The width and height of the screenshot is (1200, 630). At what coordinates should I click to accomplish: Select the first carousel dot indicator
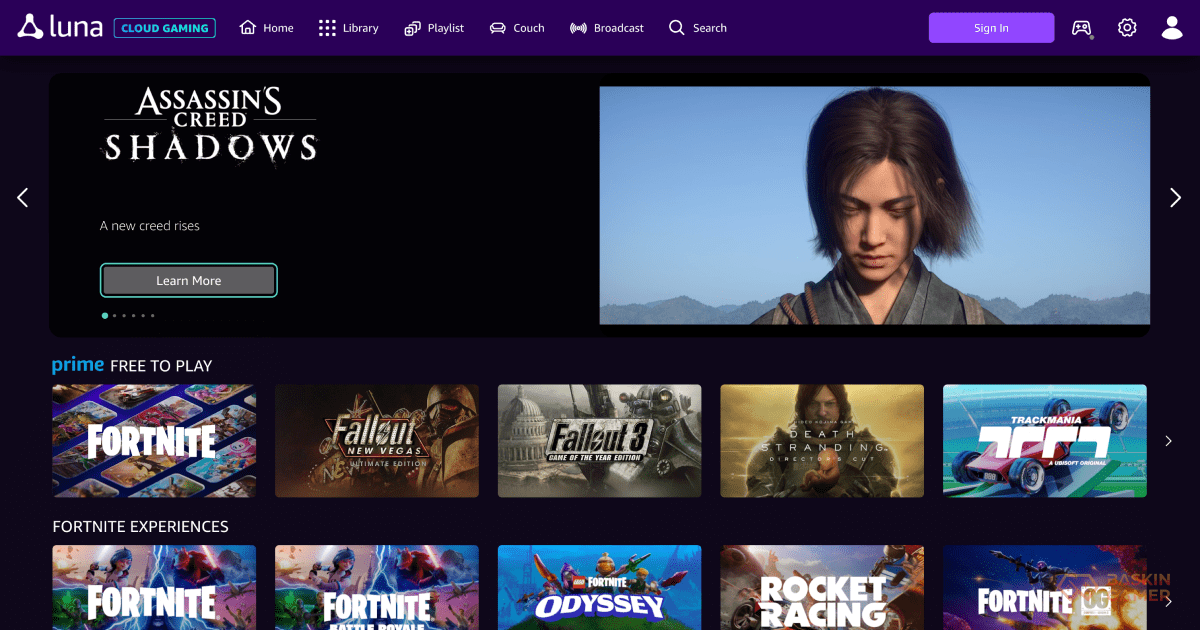pos(105,315)
